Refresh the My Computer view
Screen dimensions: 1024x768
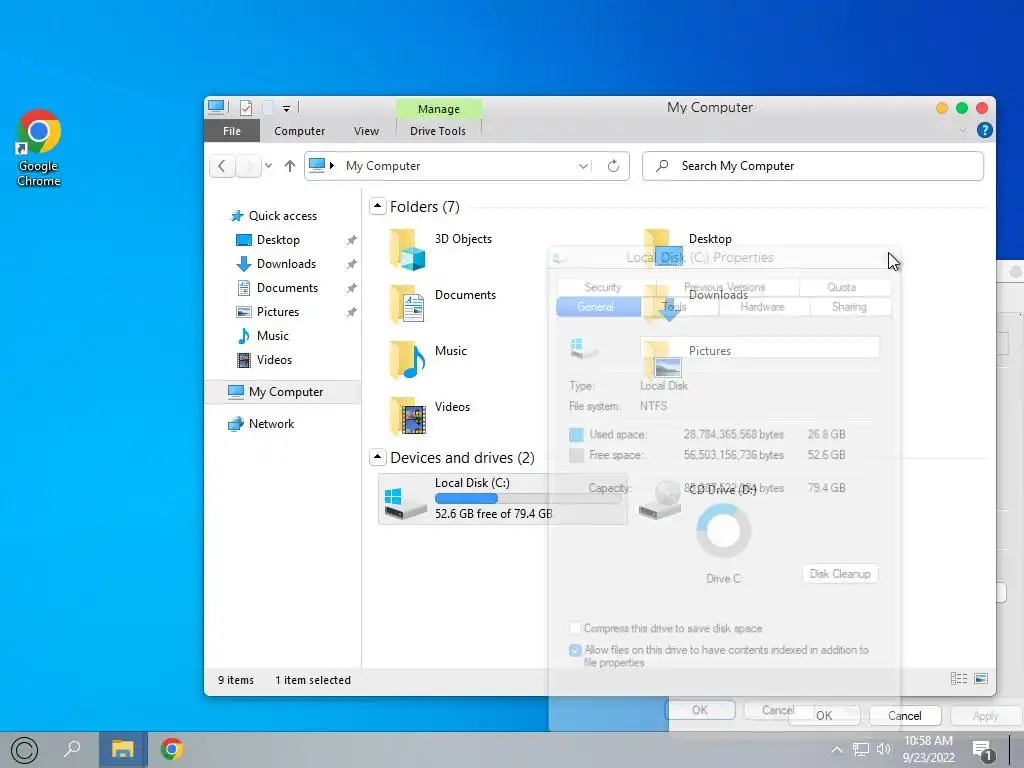613,166
